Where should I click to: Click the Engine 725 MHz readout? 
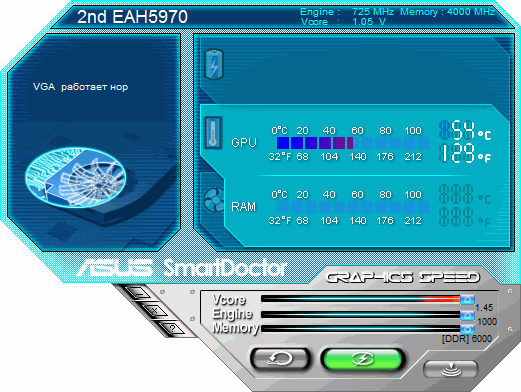(347, 12)
